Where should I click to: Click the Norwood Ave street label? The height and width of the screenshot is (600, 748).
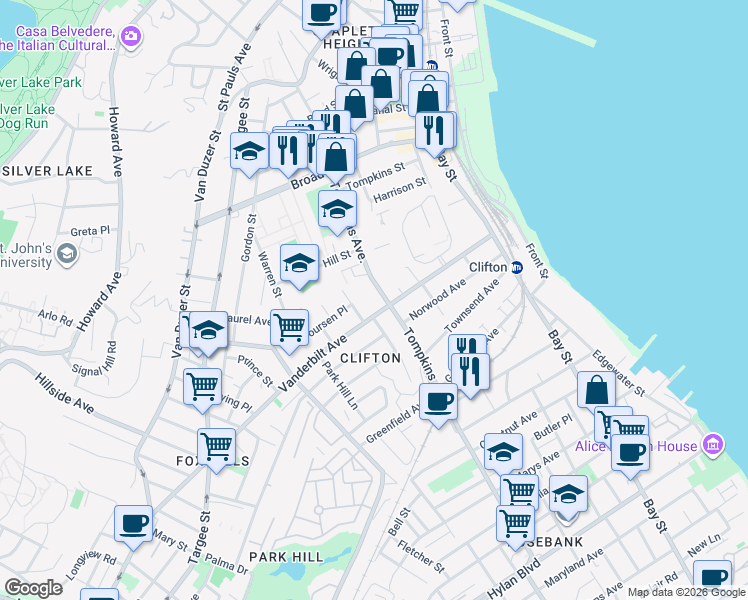pyautogui.click(x=437, y=299)
